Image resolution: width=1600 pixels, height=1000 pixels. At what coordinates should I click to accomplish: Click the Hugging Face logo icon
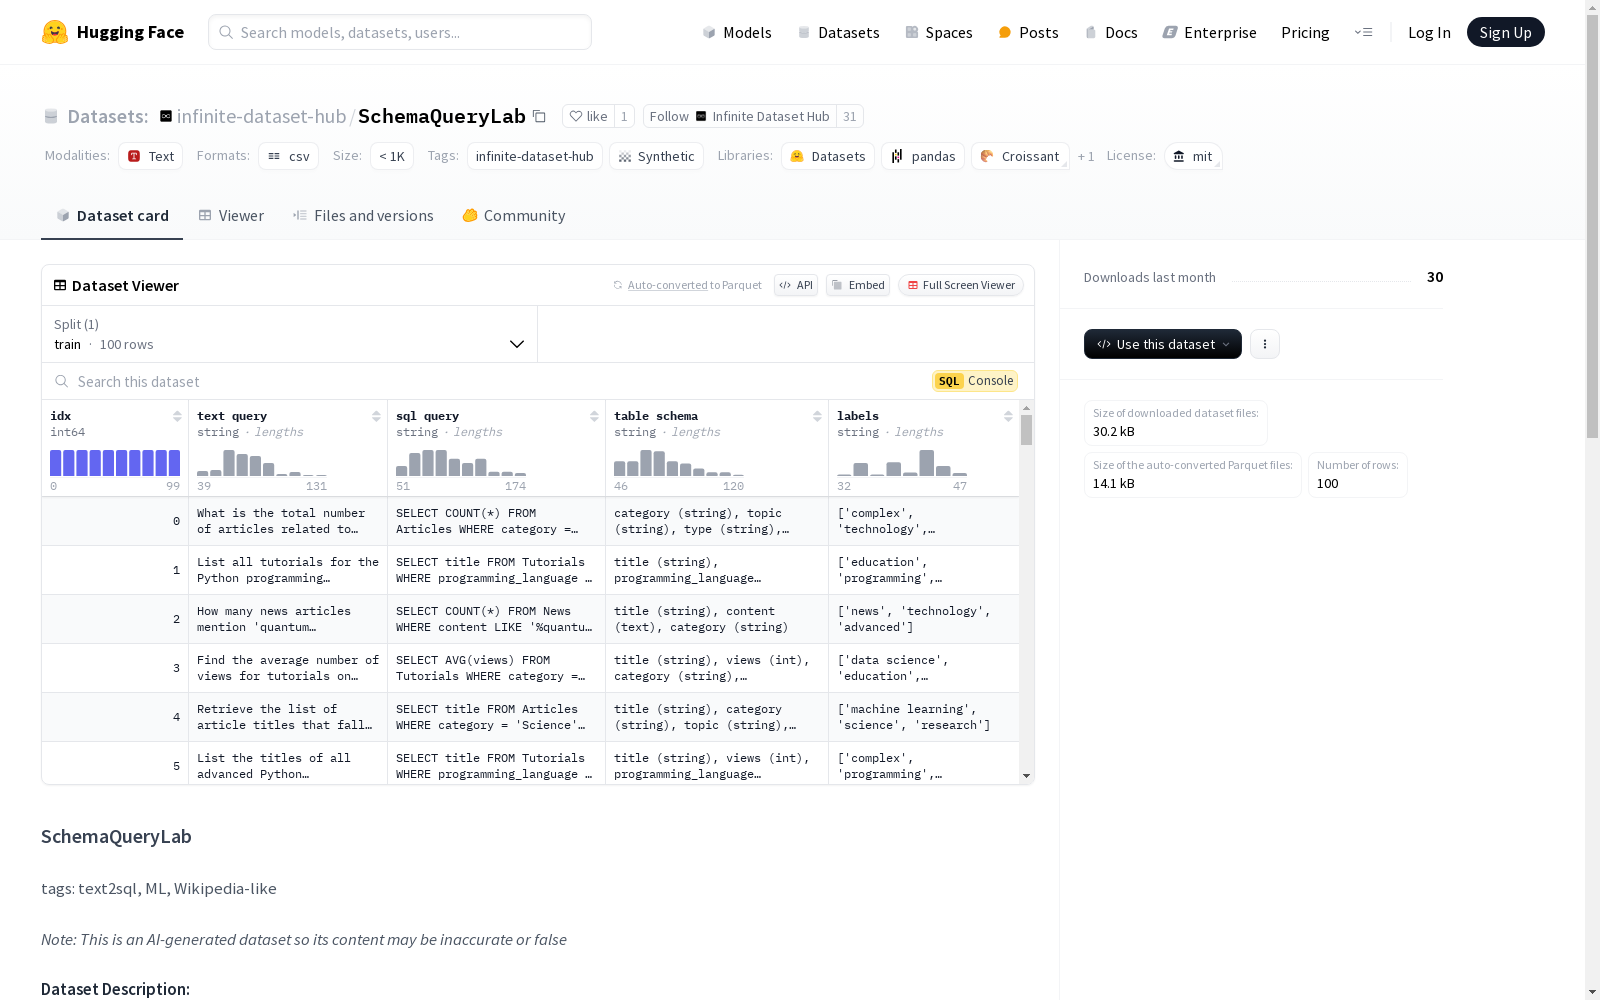tap(55, 32)
